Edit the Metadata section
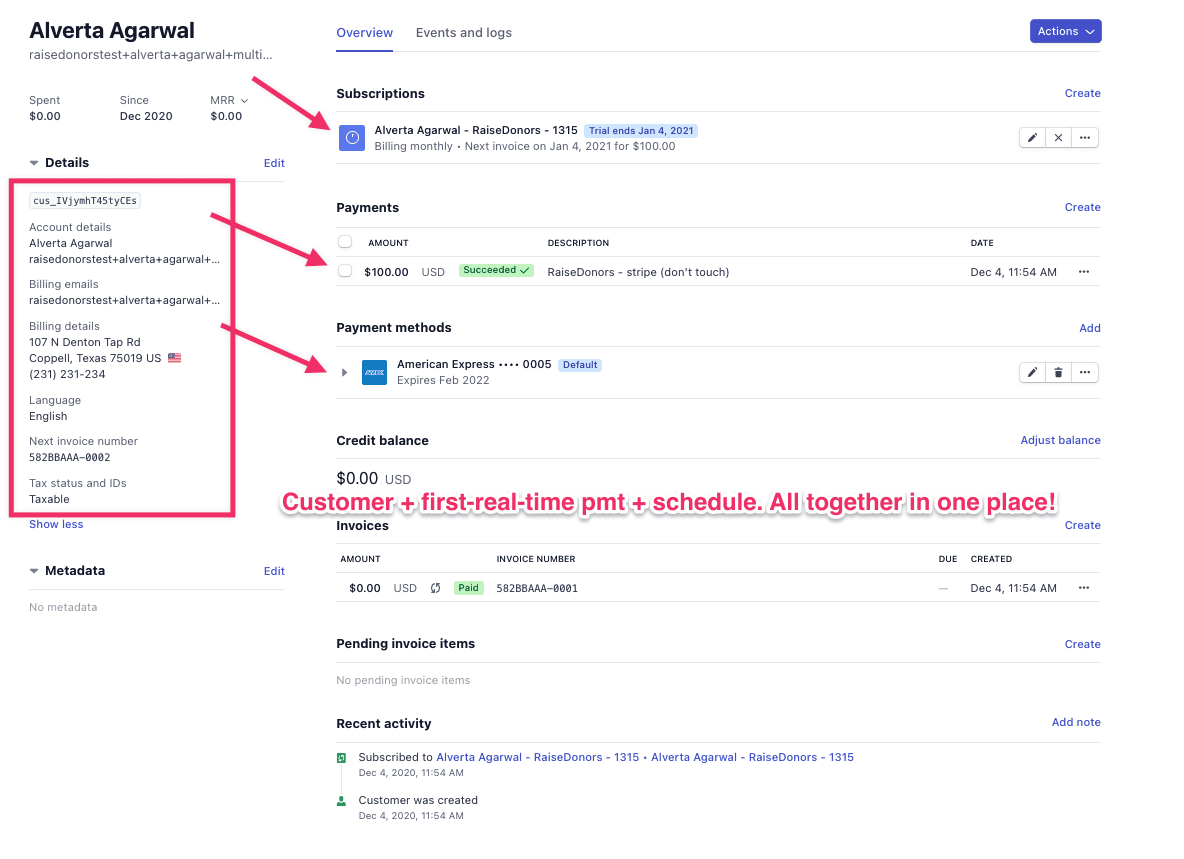 (274, 571)
